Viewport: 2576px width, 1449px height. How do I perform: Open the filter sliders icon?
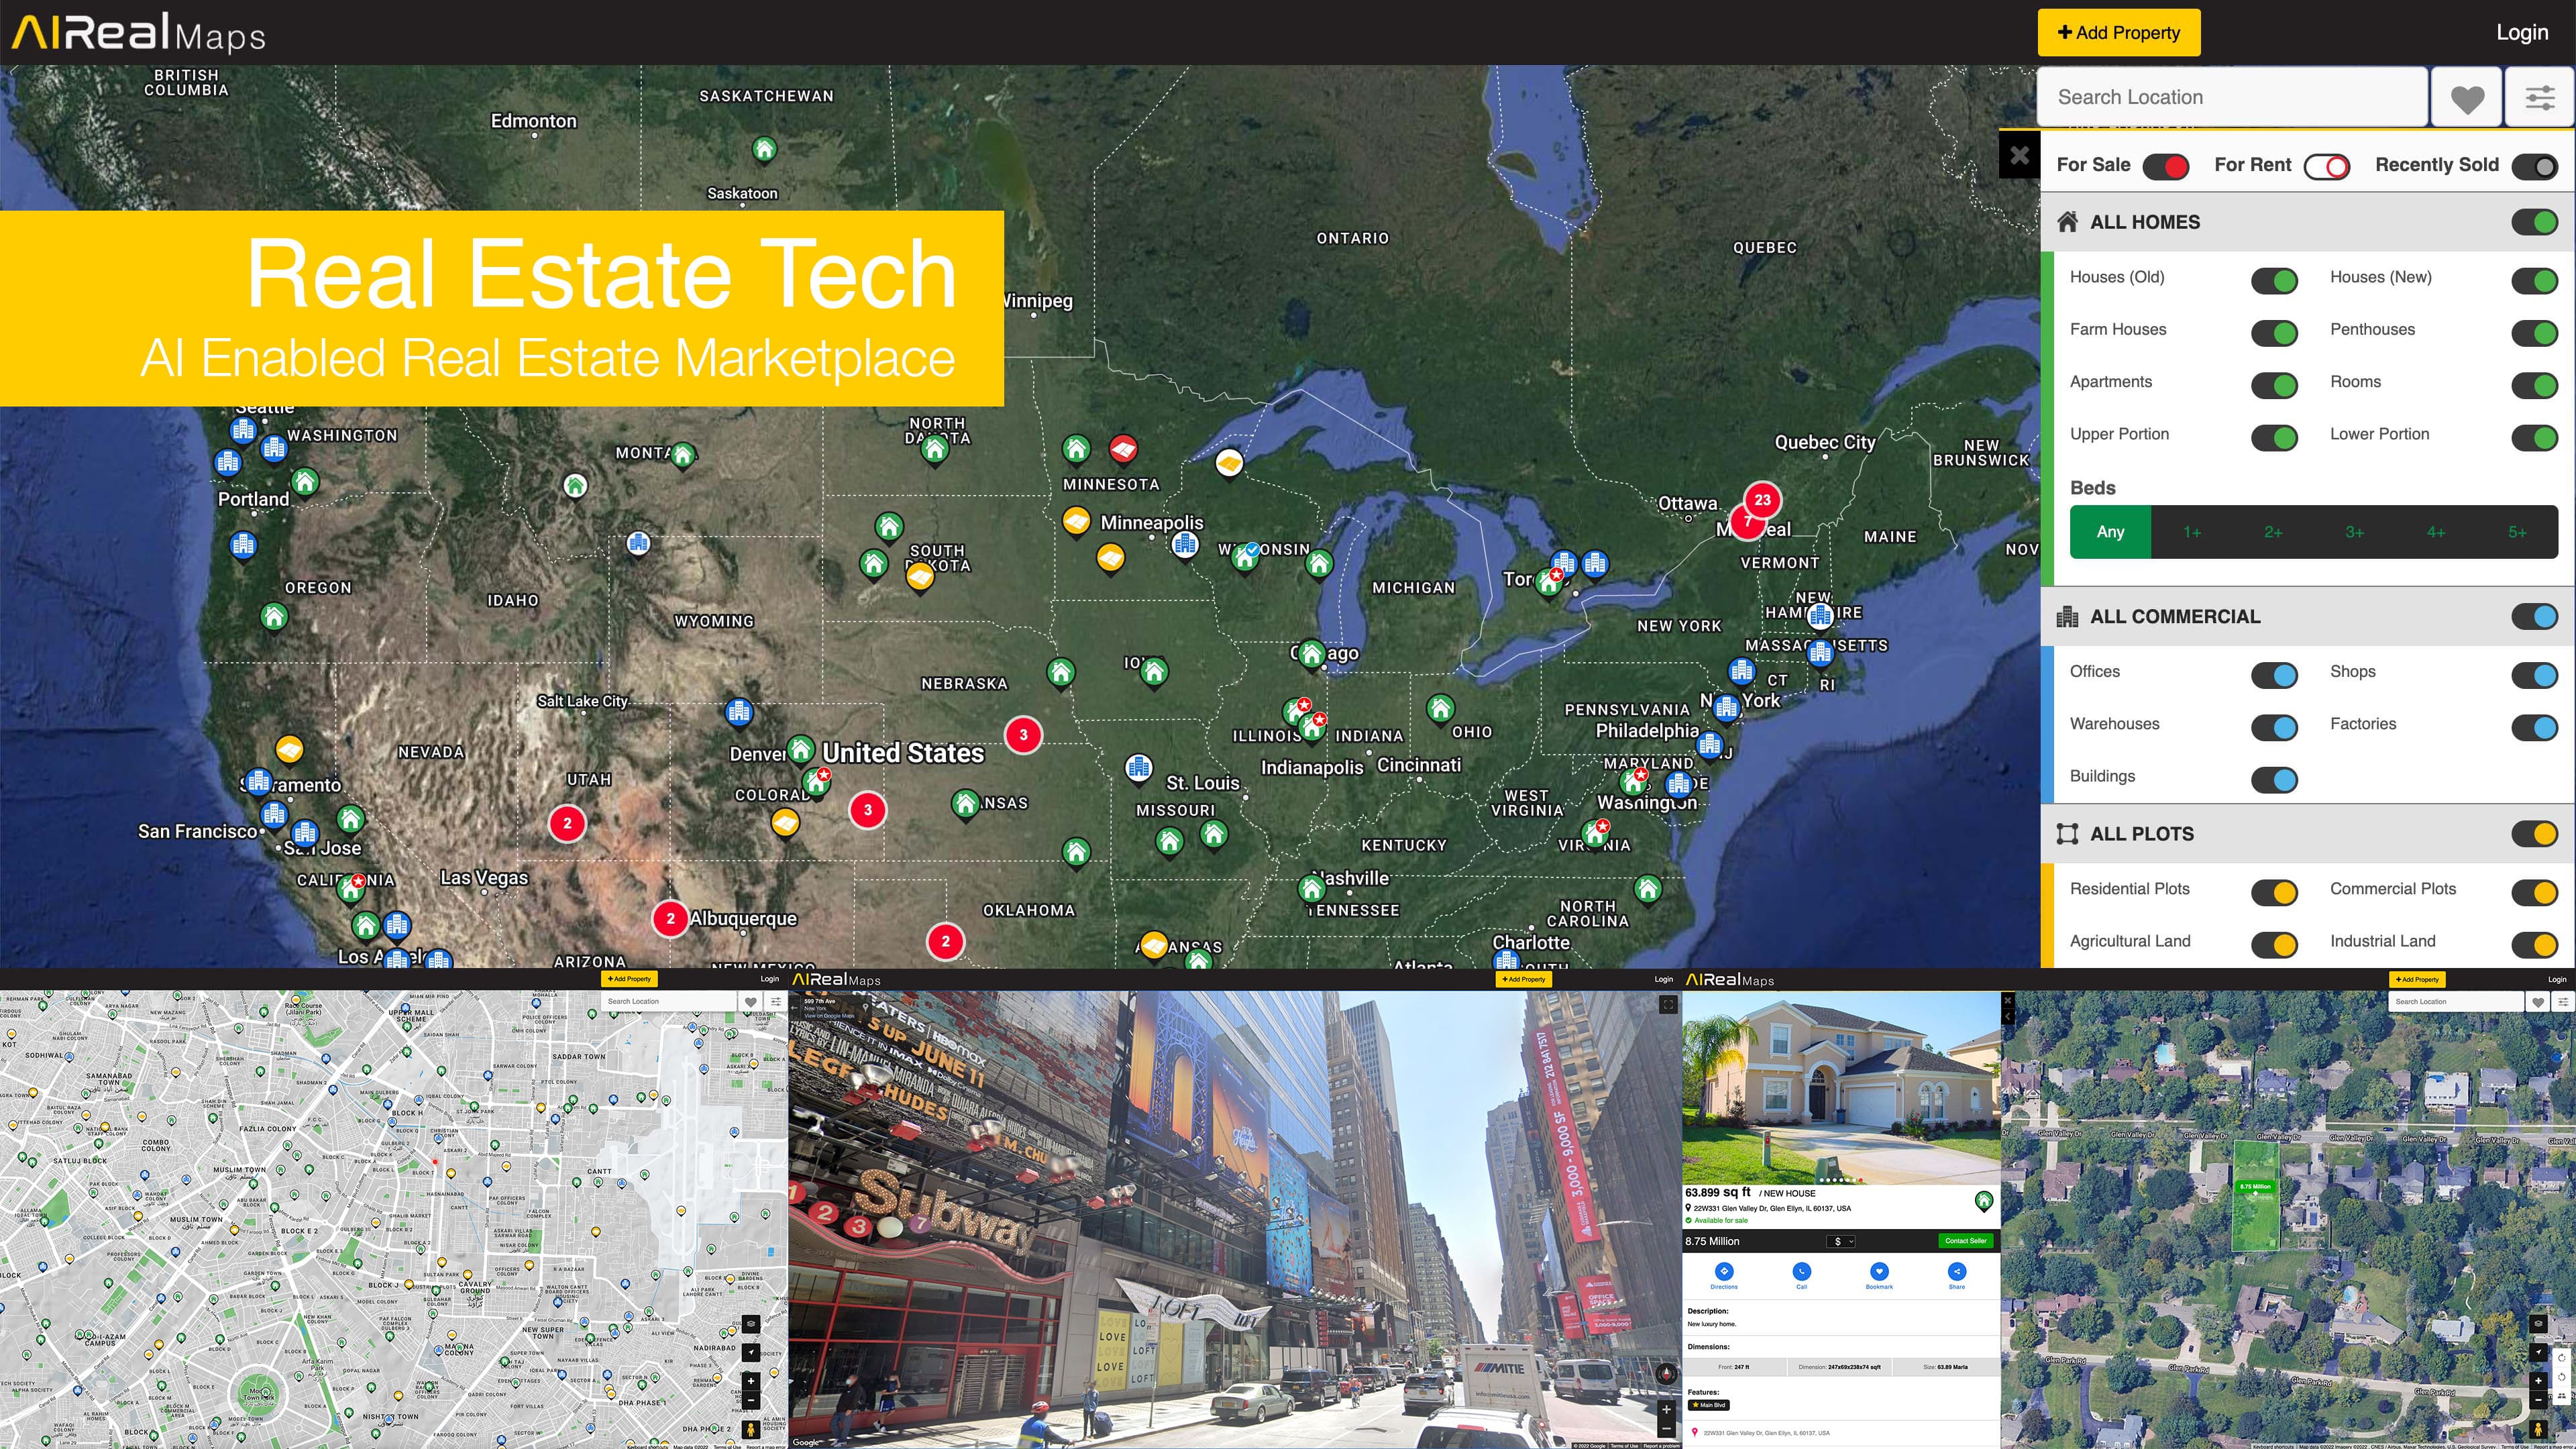coord(2540,98)
